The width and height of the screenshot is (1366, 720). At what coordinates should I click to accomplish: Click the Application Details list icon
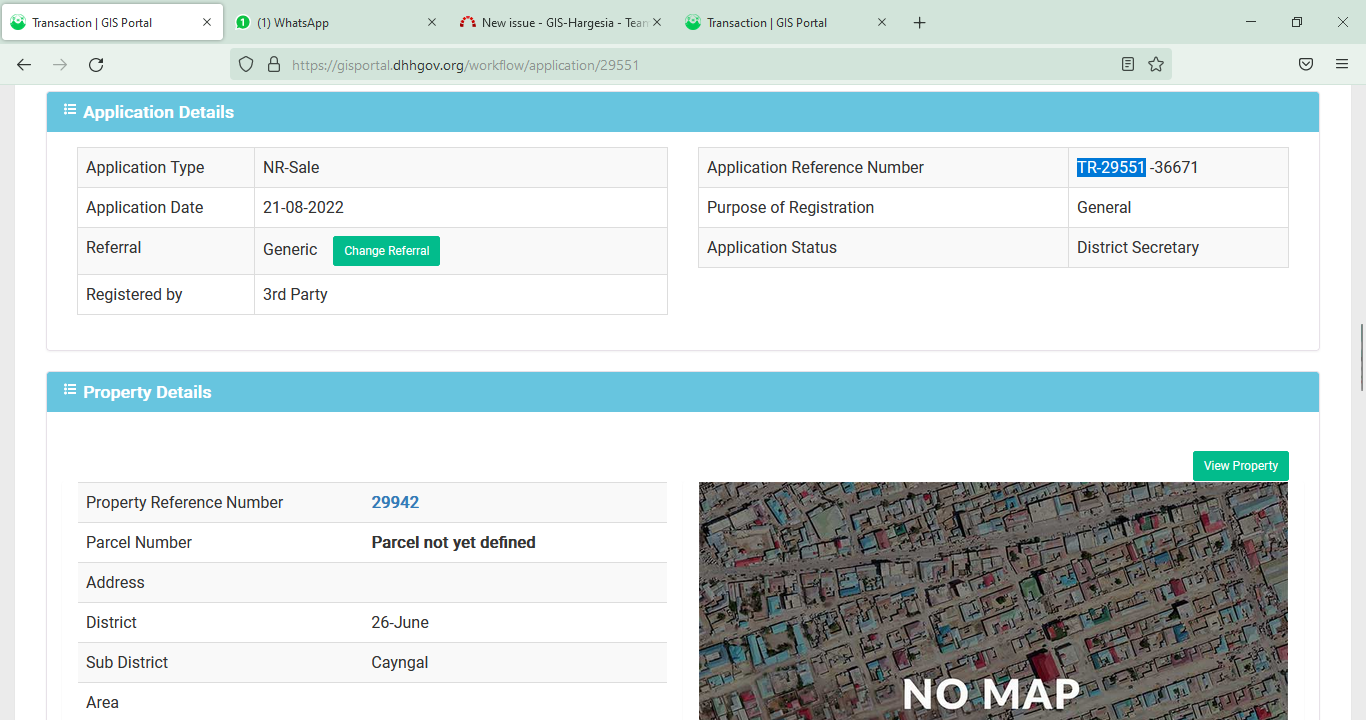coord(70,110)
